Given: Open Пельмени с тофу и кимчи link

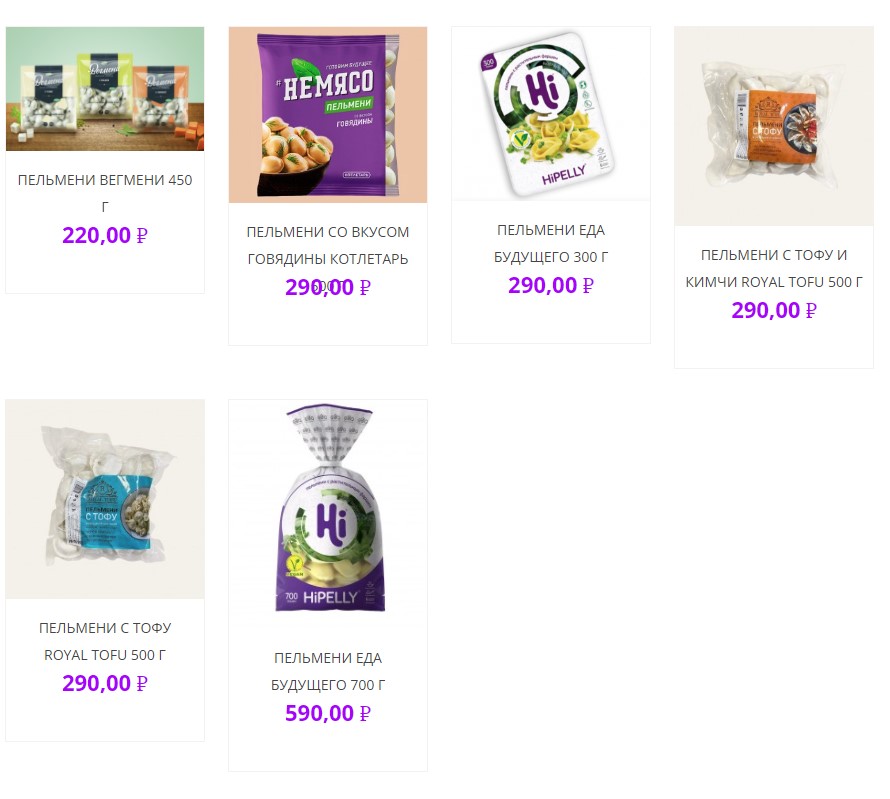Looking at the screenshot, I should point(774,268).
